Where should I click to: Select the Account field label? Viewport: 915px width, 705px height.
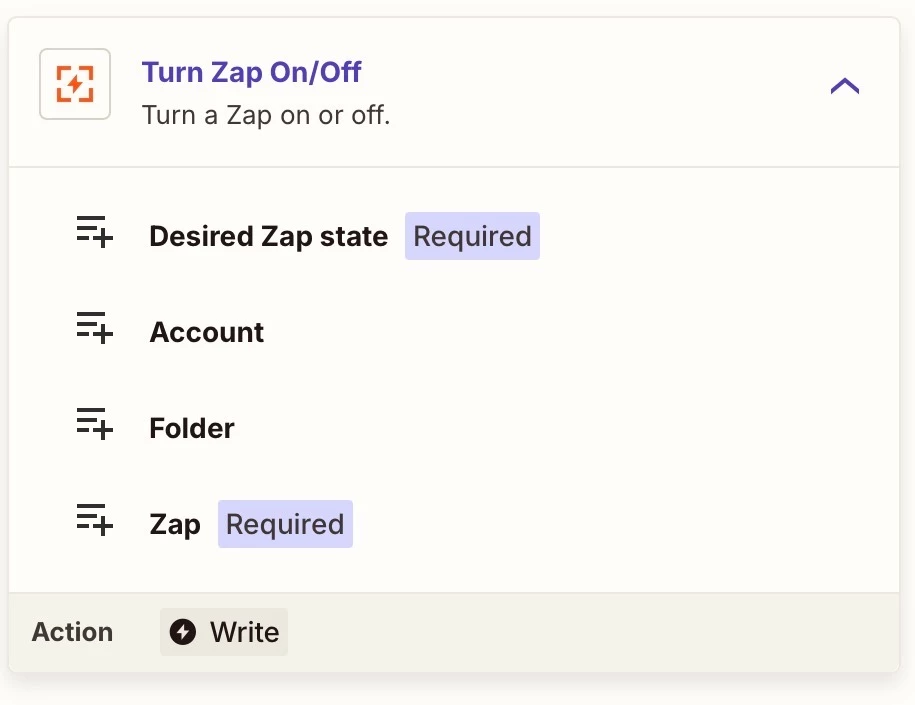[206, 333]
